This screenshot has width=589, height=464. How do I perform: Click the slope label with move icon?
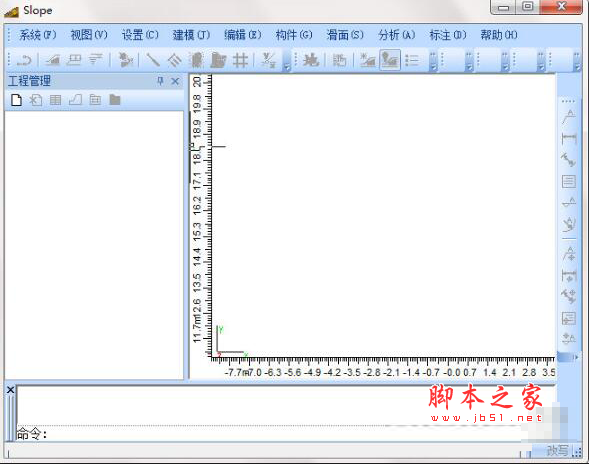(x=569, y=254)
